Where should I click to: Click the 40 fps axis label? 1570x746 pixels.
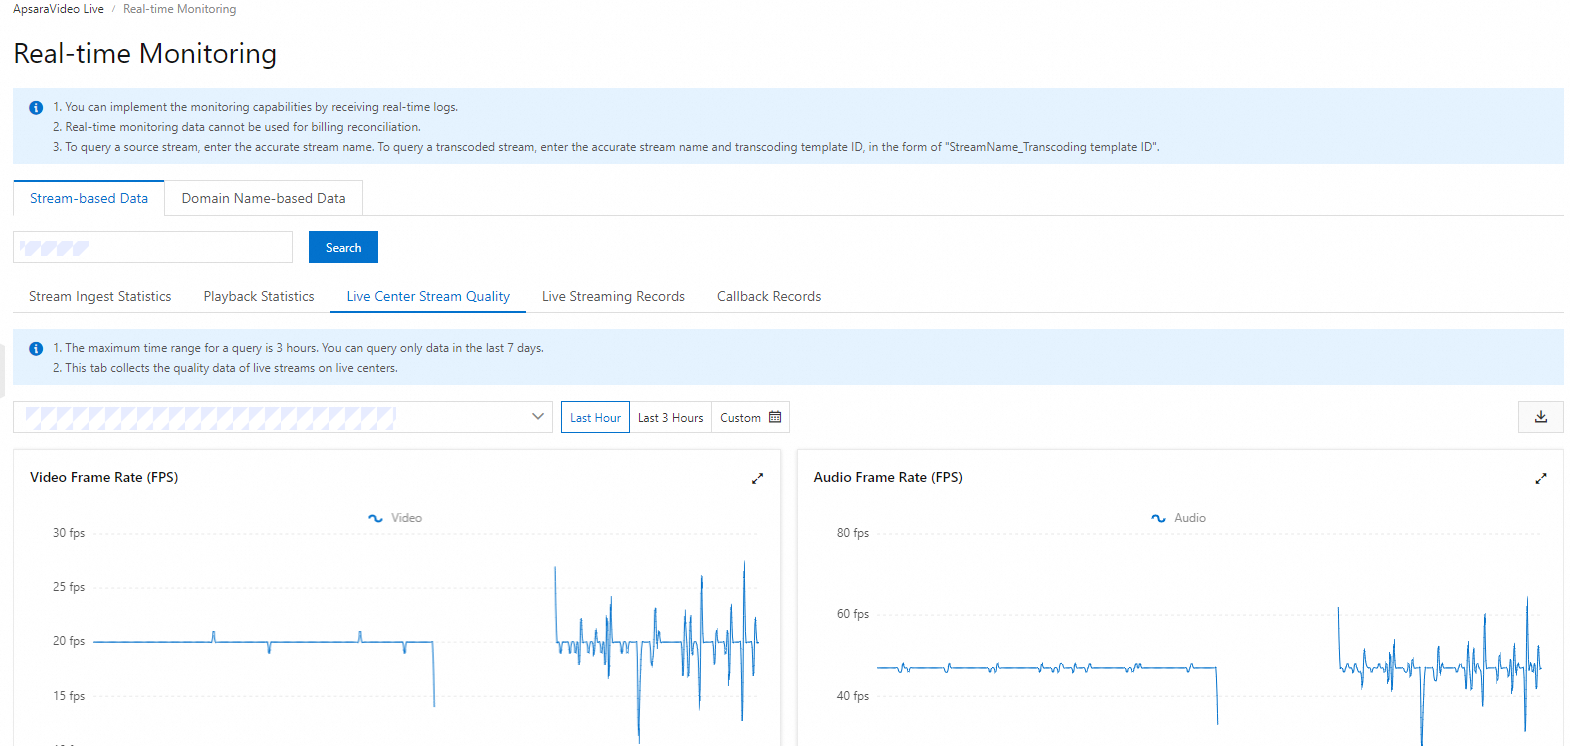pos(853,696)
